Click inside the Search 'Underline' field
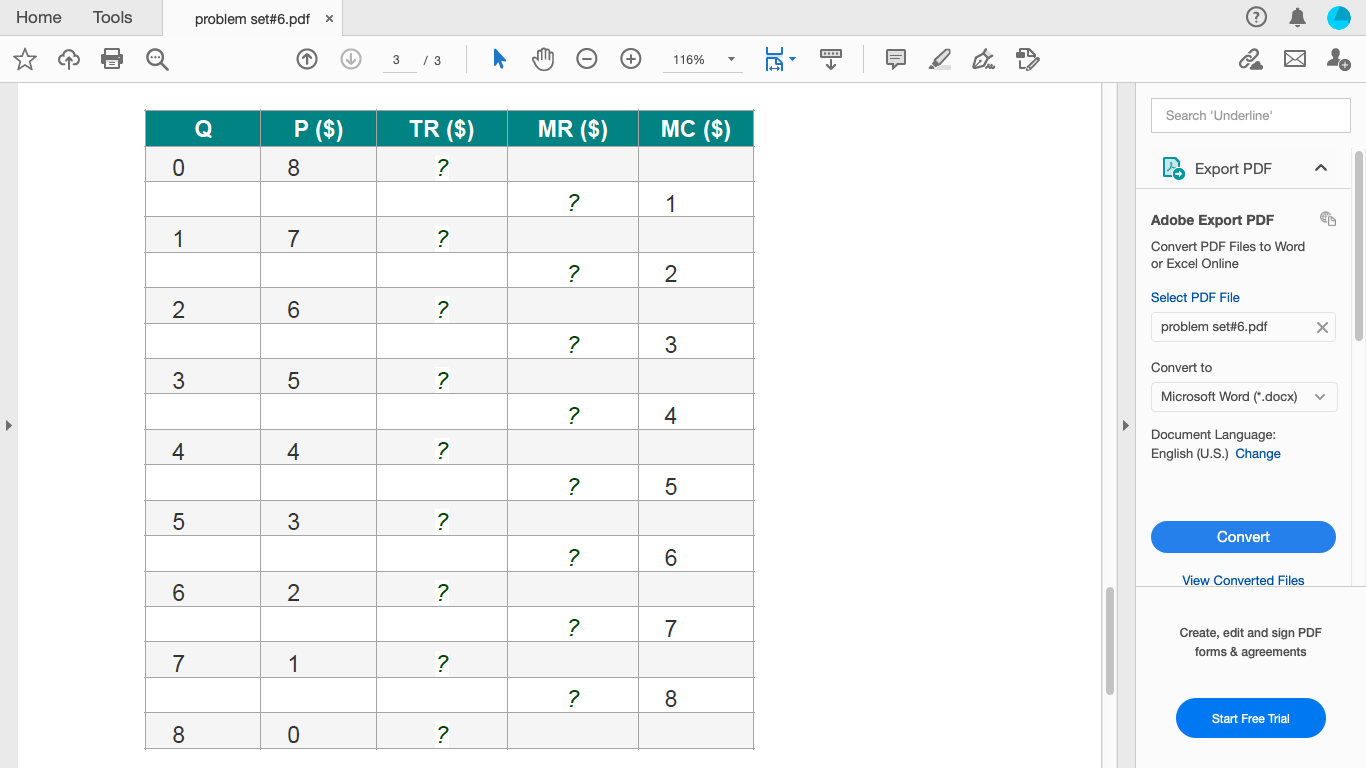The height and width of the screenshot is (768, 1366). (x=1250, y=115)
